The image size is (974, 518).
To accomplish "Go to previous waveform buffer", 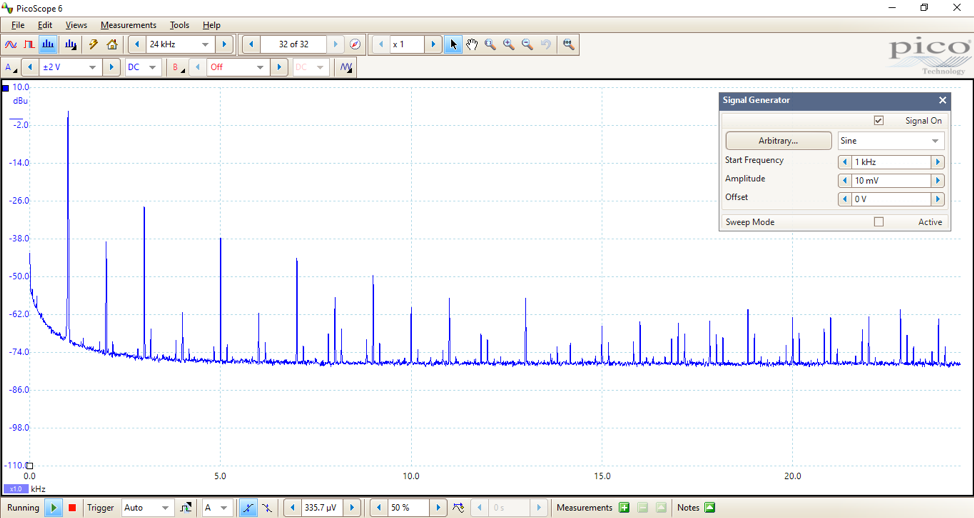I will point(251,45).
